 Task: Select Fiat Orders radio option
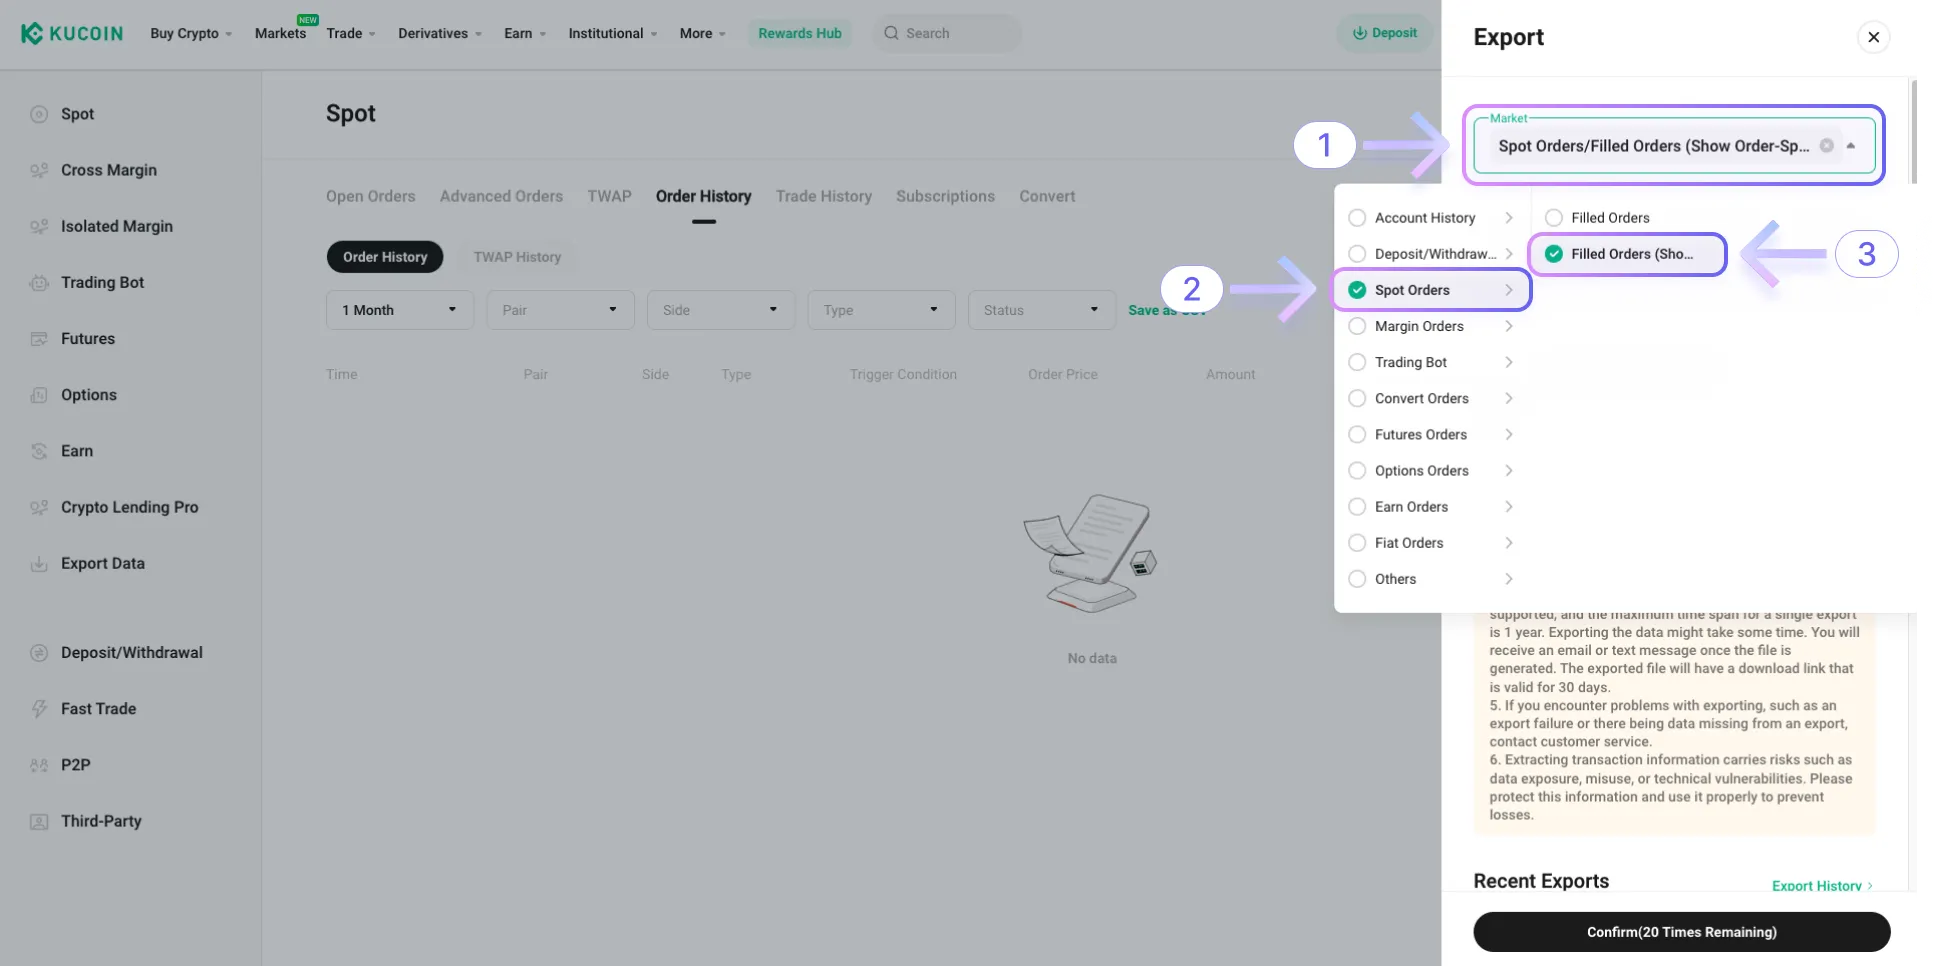(x=1357, y=542)
